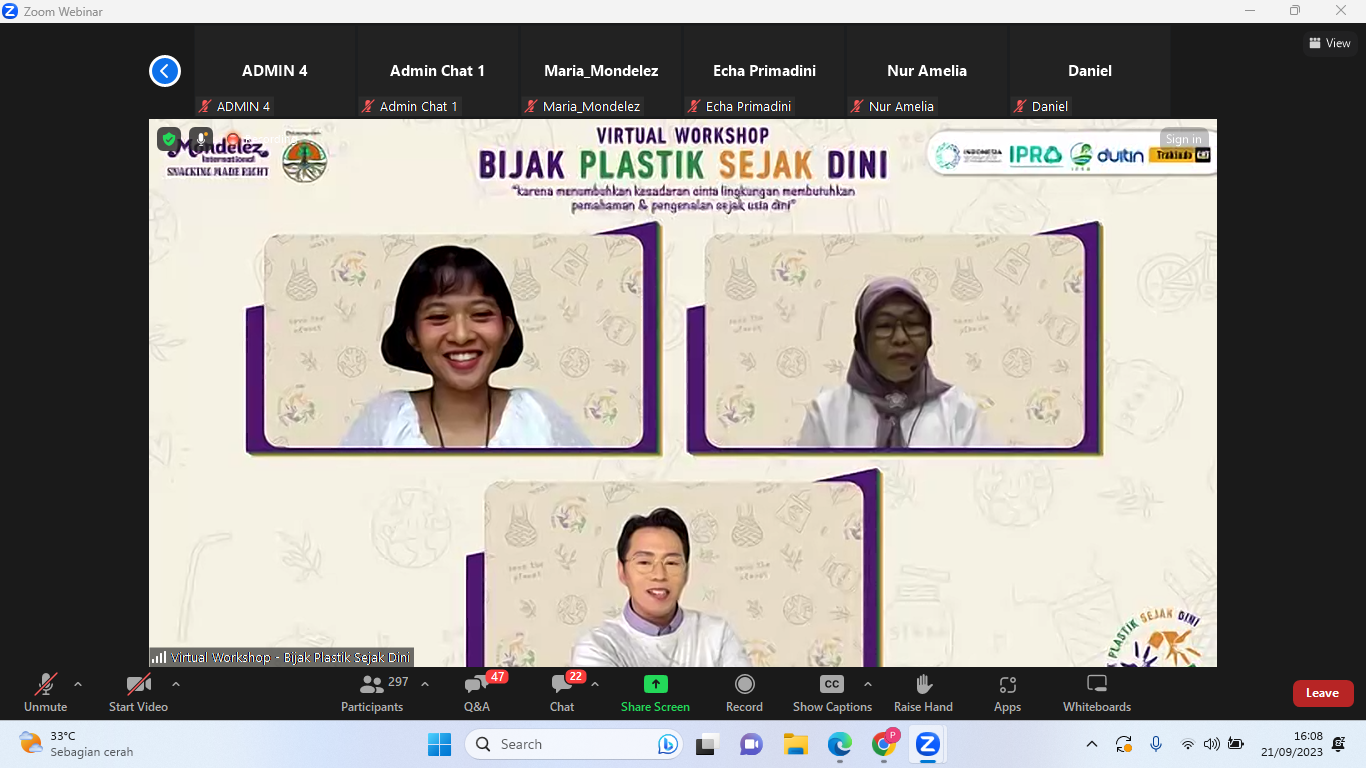The height and width of the screenshot is (768, 1366).
Task: Click the red Recording indicator
Action: [x=233, y=140]
